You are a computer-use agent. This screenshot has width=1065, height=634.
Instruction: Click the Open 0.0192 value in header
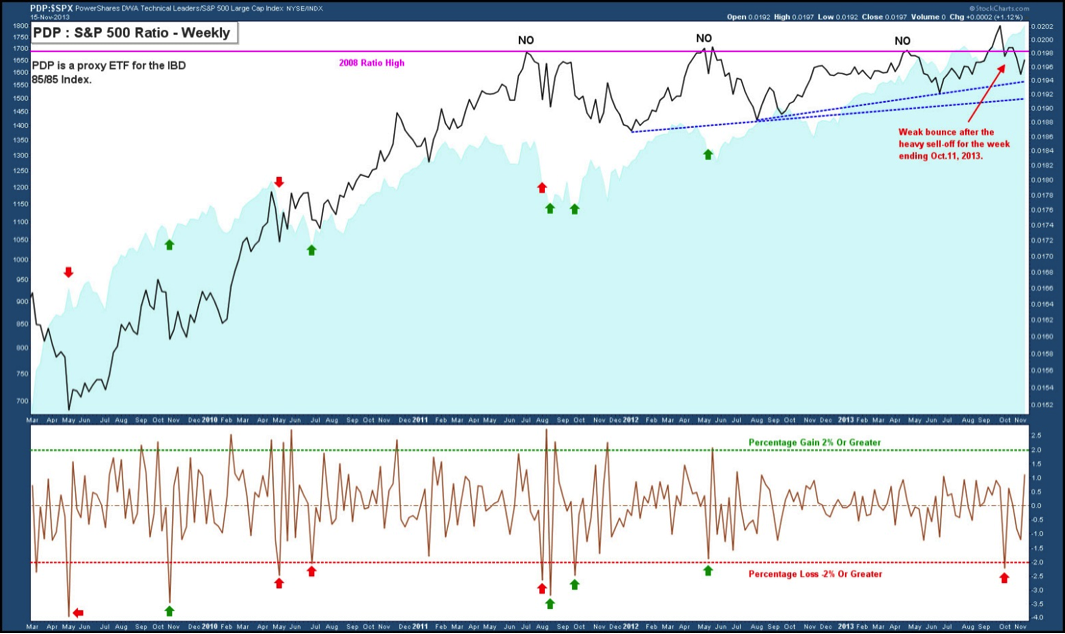coord(748,17)
